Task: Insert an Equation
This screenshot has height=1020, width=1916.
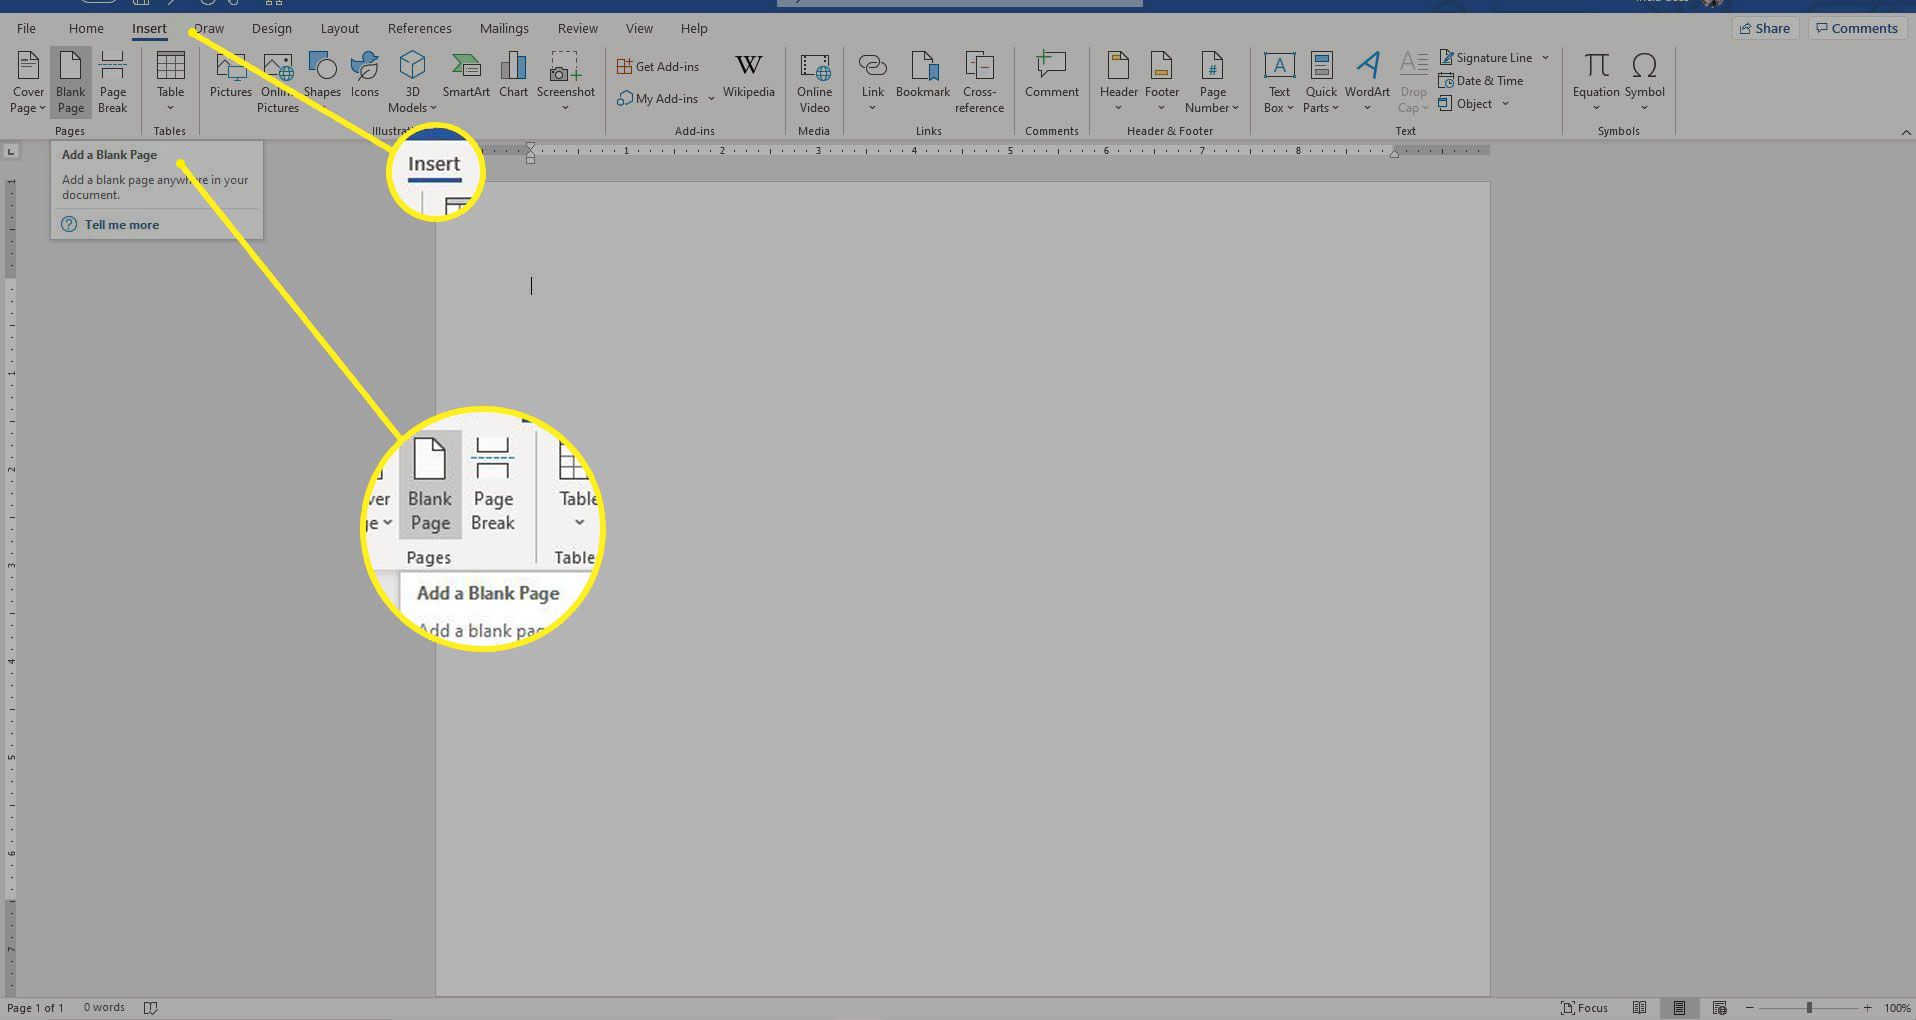Action: [1596, 82]
